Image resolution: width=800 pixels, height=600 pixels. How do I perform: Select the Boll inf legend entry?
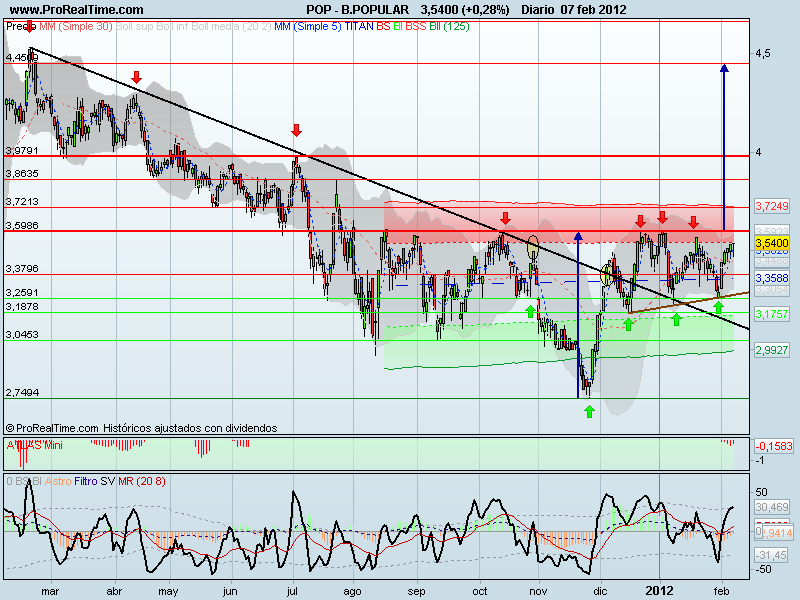point(172,26)
